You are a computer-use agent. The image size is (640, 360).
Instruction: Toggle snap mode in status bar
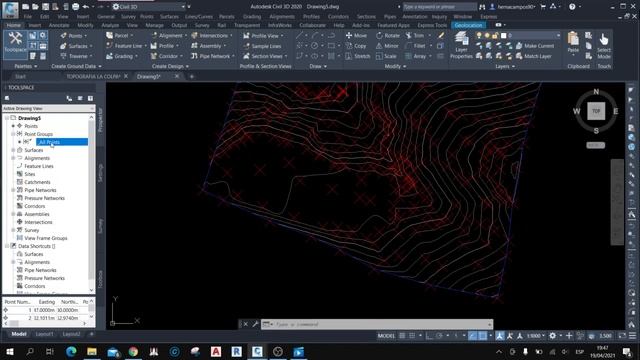(412, 336)
